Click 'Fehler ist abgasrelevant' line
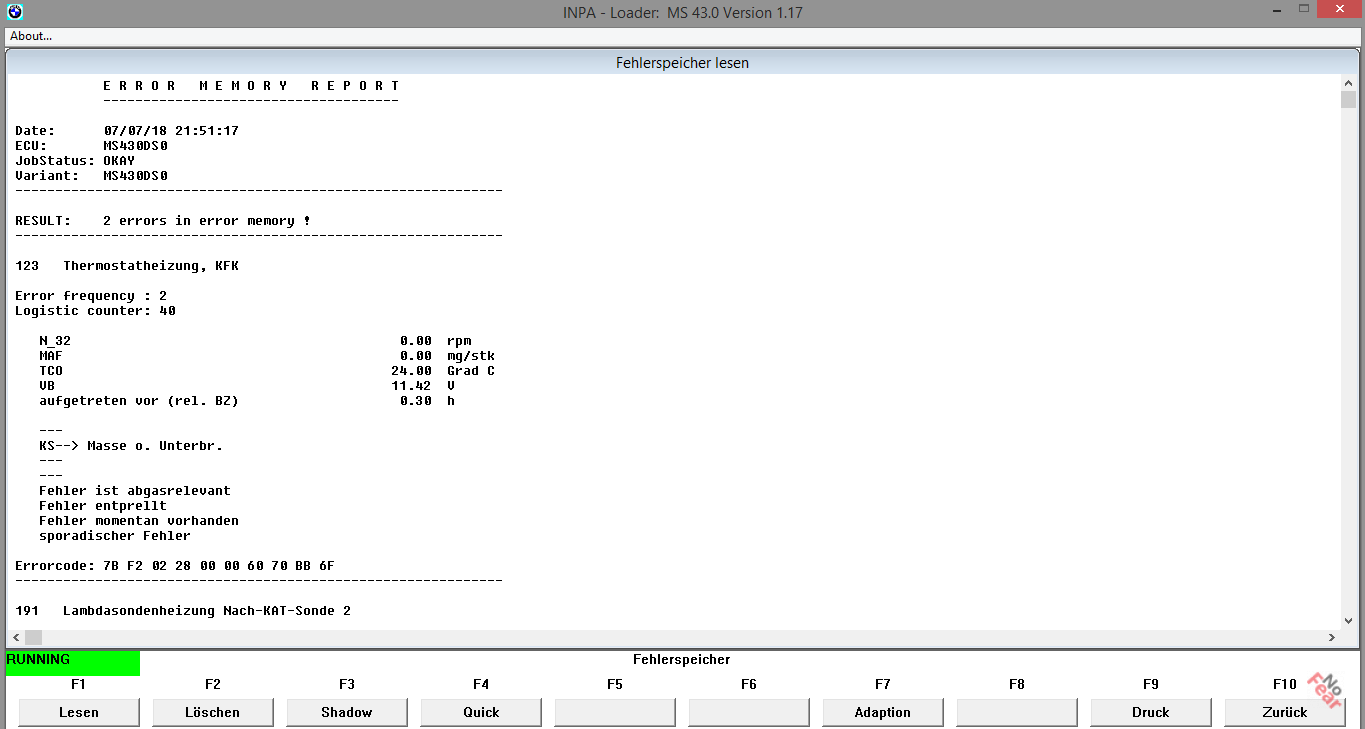1365x729 pixels. click(x=135, y=491)
